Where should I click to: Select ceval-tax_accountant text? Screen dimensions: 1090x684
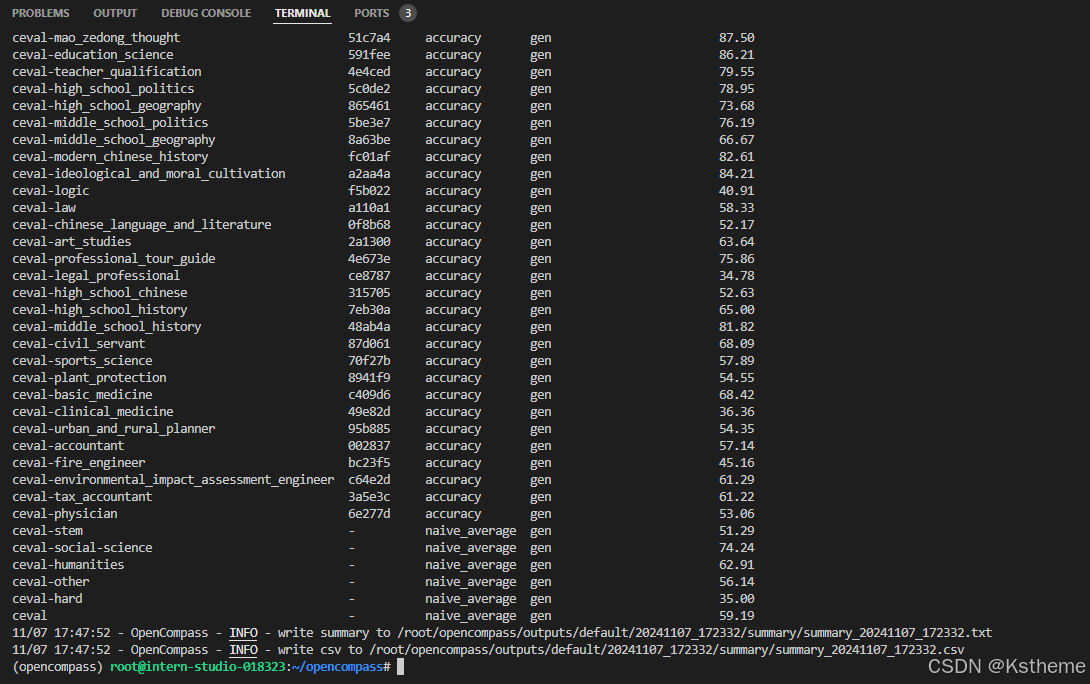pos(82,496)
